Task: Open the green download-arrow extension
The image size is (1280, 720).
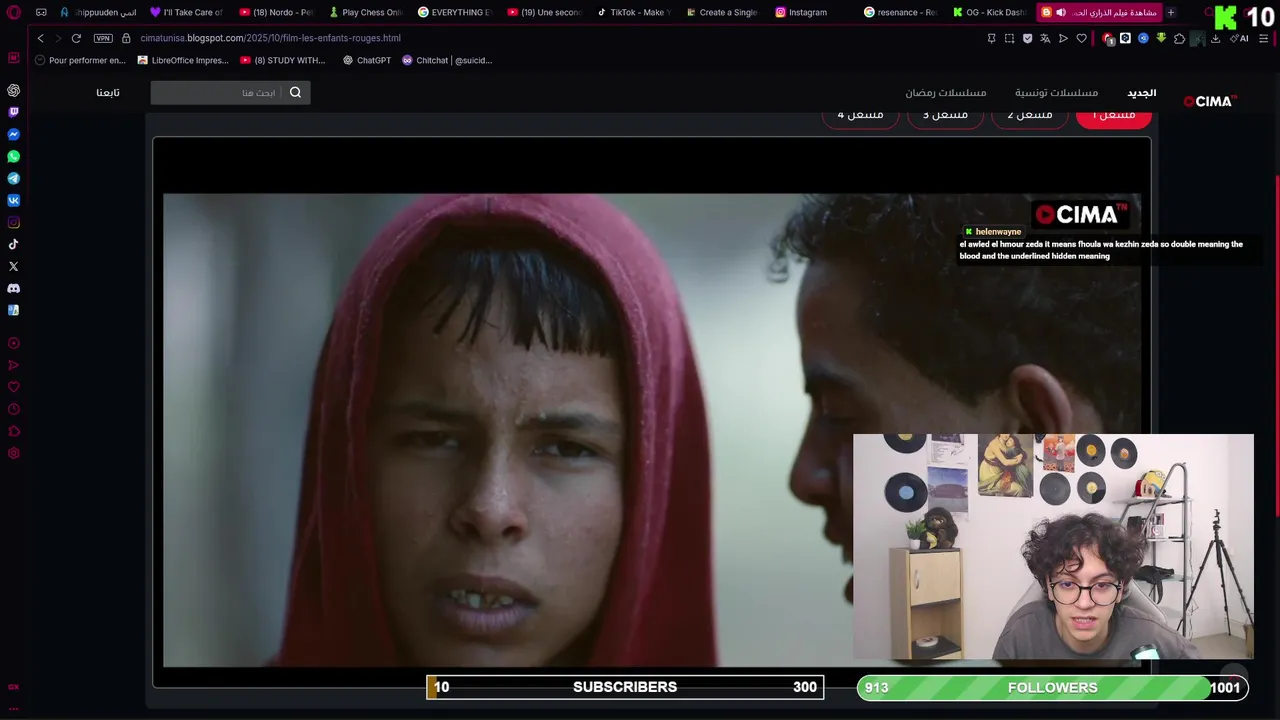Action: pyautogui.click(x=1161, y=38)
